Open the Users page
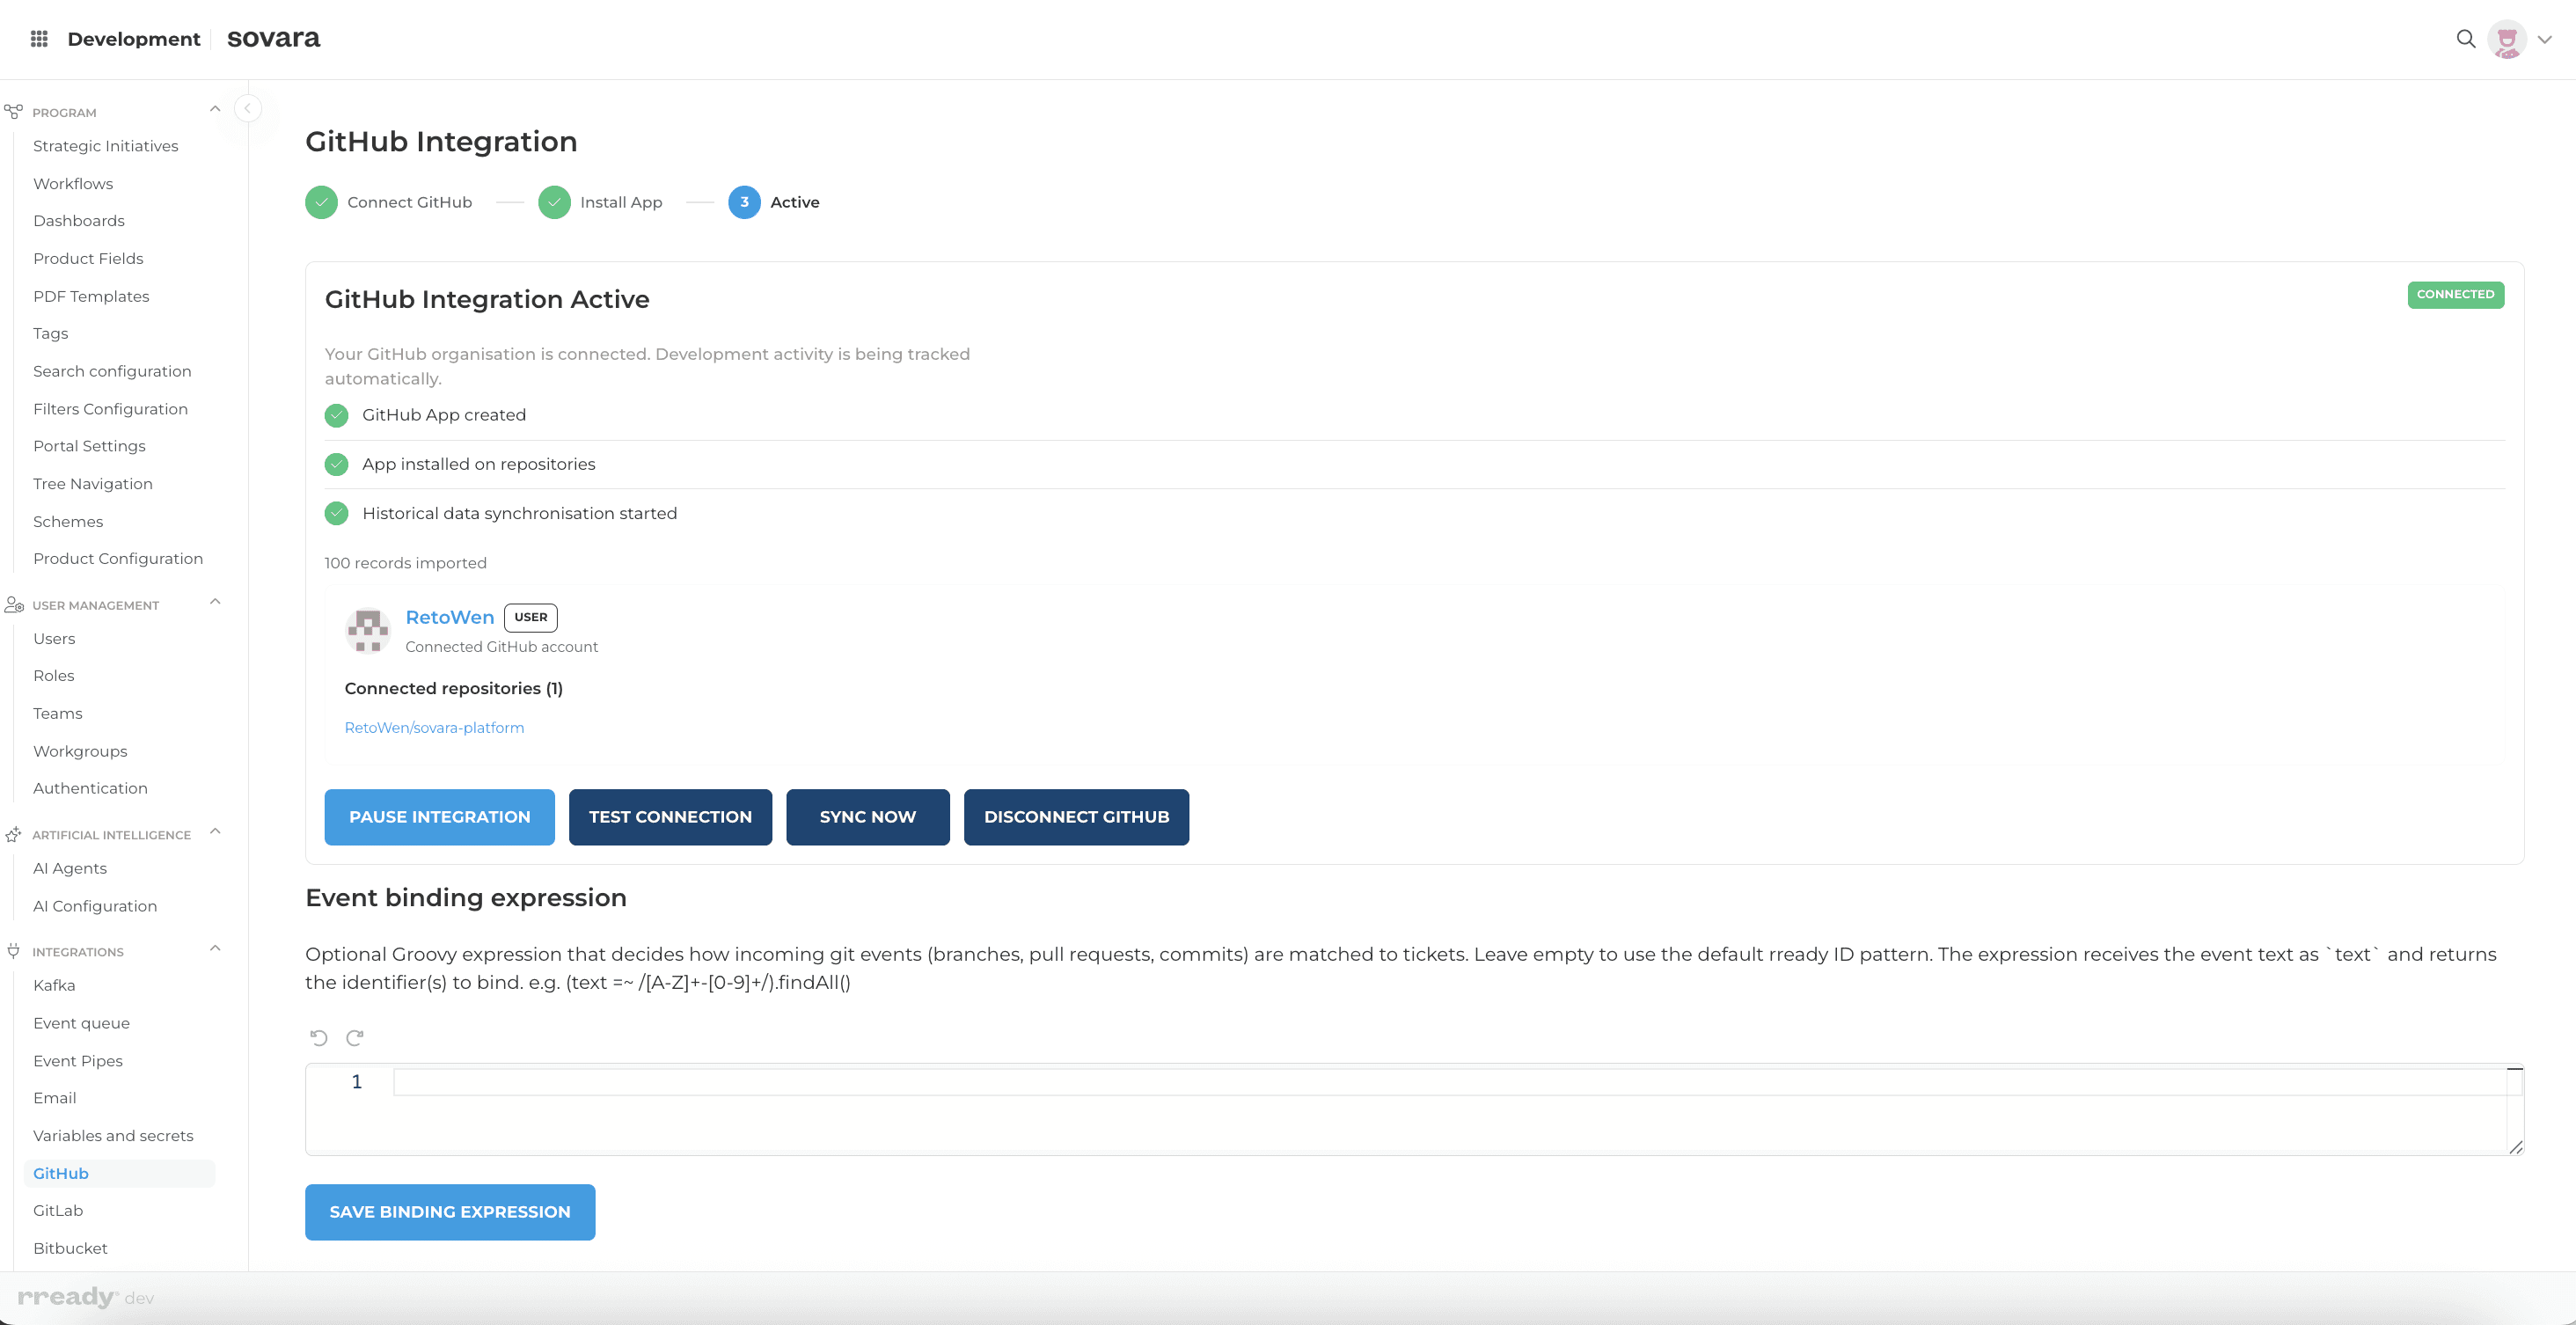The image size is (2576, 1325). point(54,639)
